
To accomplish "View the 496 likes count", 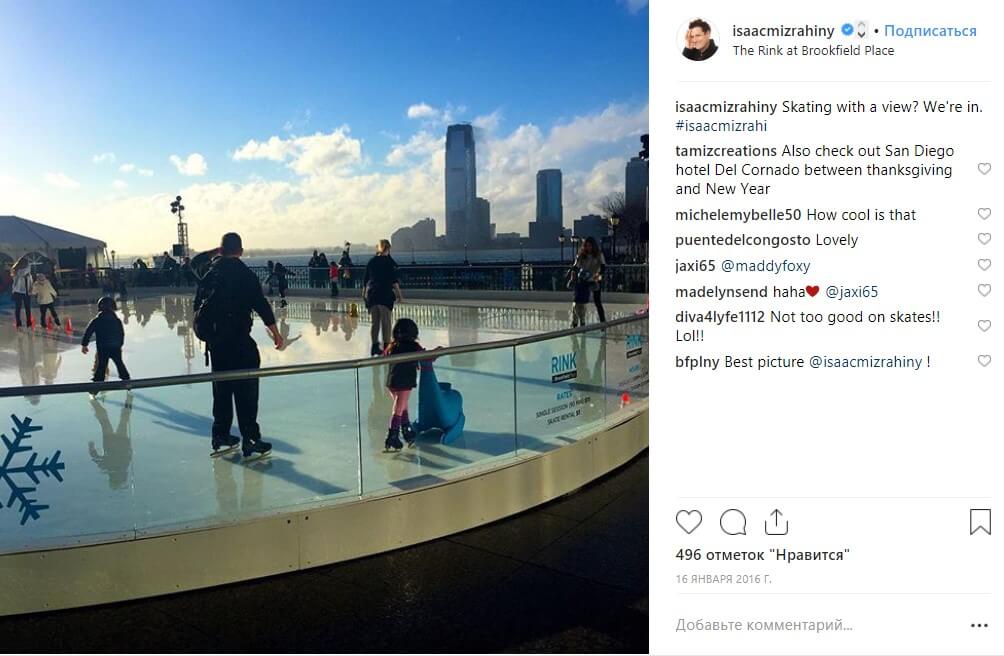I will coord(762,555).
